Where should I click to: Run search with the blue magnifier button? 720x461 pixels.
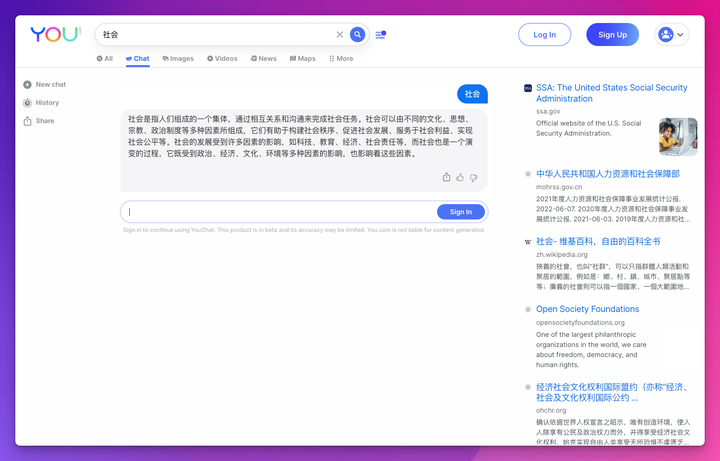358,34
